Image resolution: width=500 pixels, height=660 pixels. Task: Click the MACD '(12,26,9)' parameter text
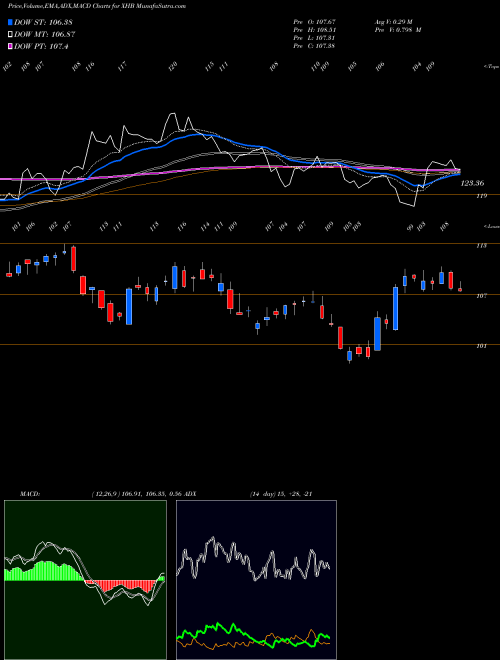pyautogui.click(x=106, y=494)
